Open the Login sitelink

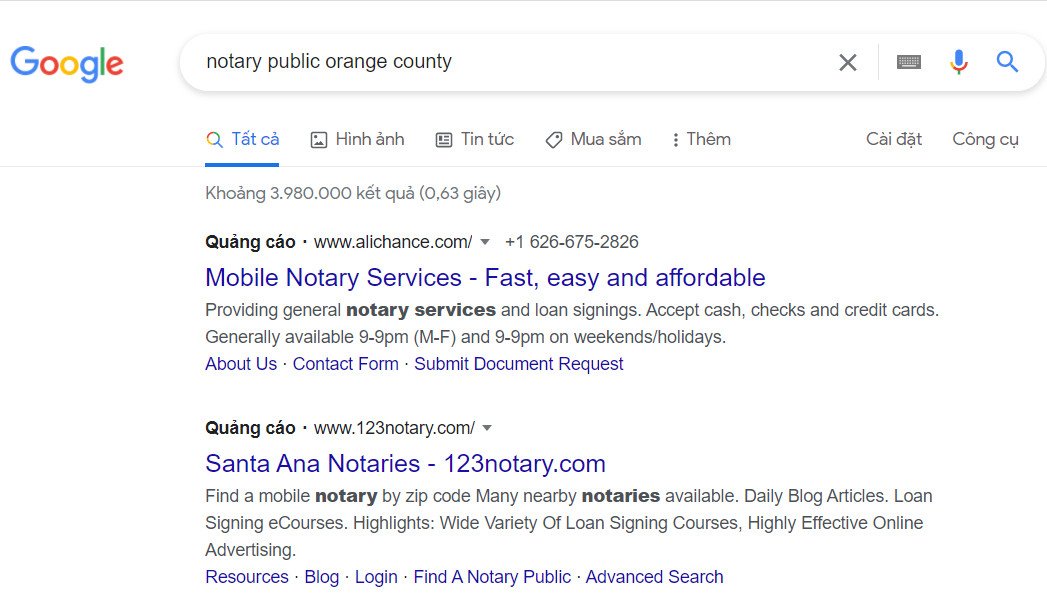pyautogui.click(x=376, y=577)
